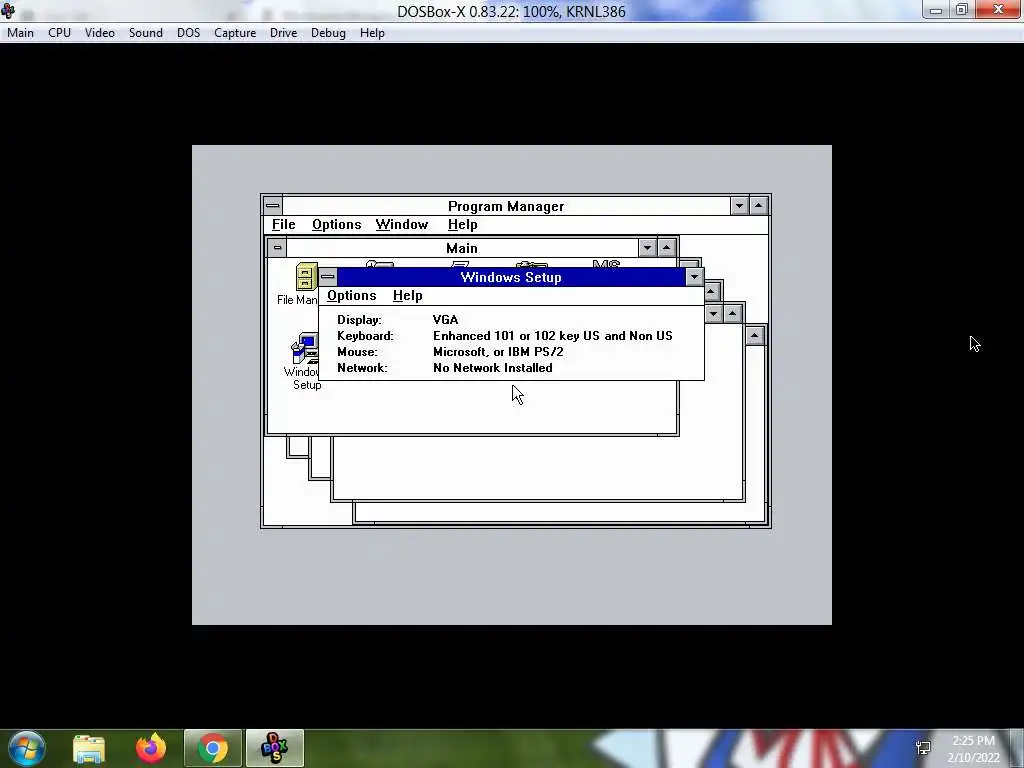Click the 'Display:' label
1024x768 pixels.
pos(359,320)
